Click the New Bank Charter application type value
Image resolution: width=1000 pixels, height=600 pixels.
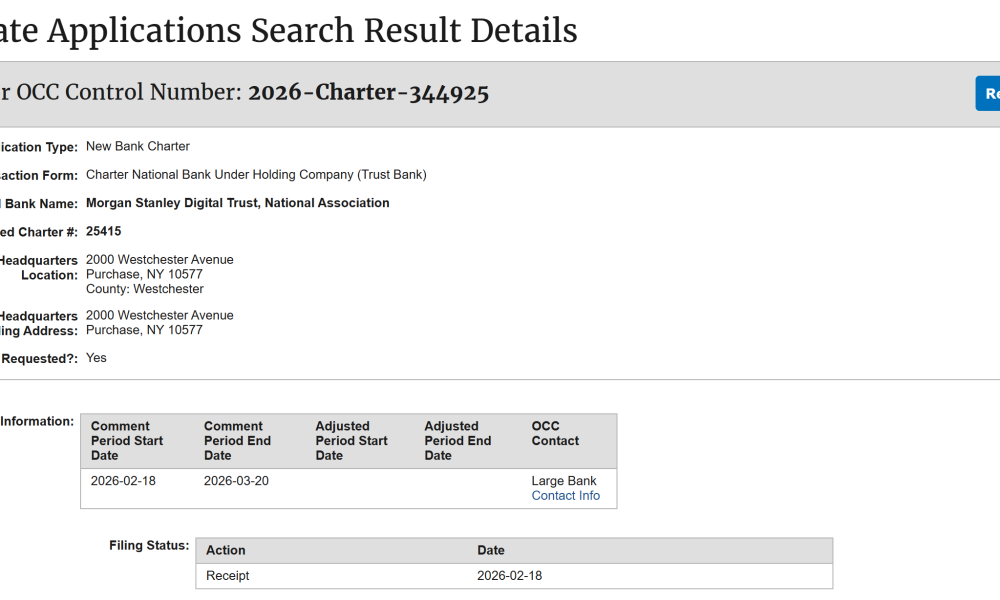(137, 146)
